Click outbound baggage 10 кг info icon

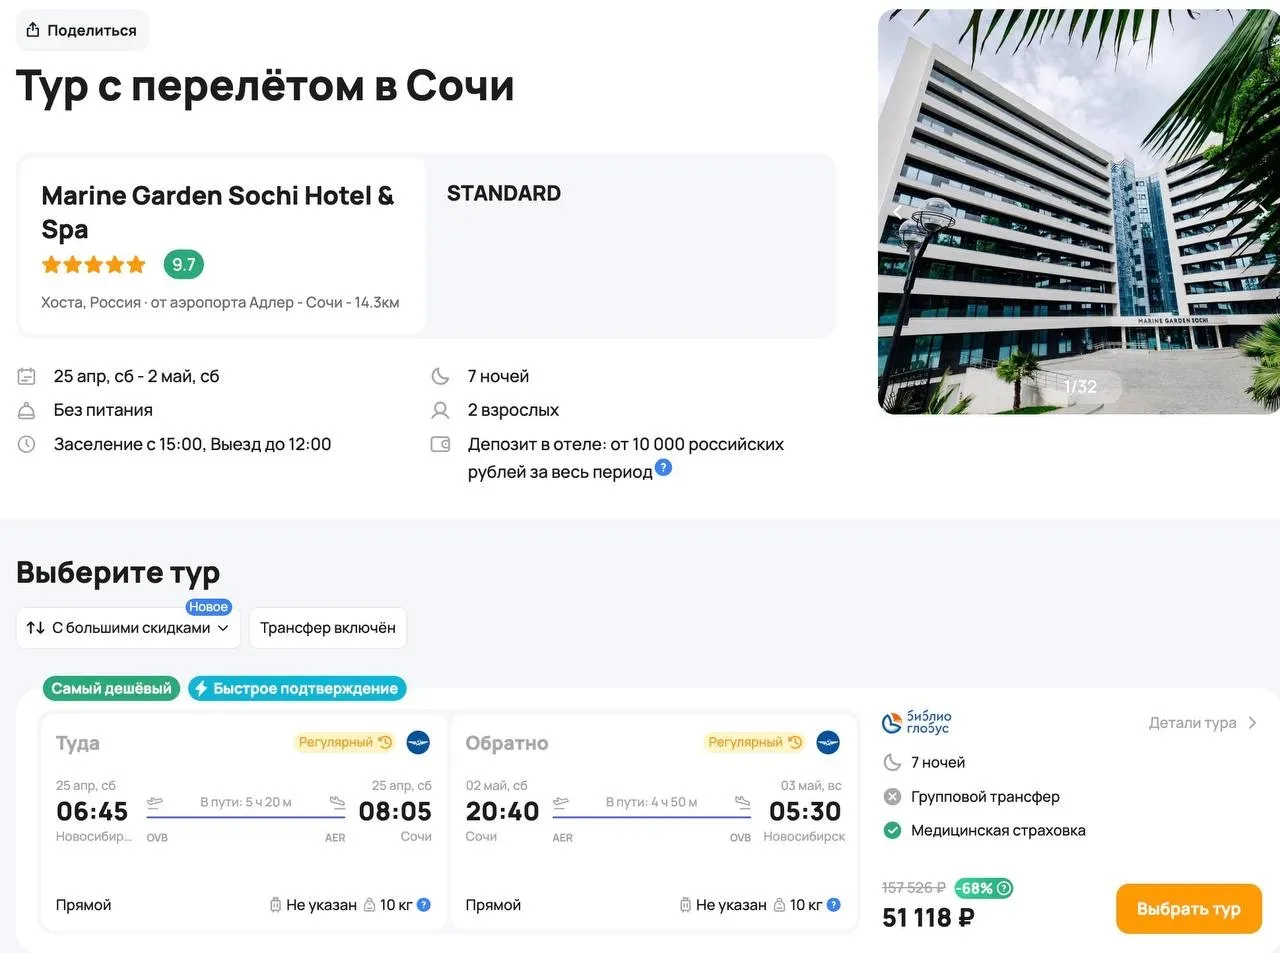(x=424, y=905)
